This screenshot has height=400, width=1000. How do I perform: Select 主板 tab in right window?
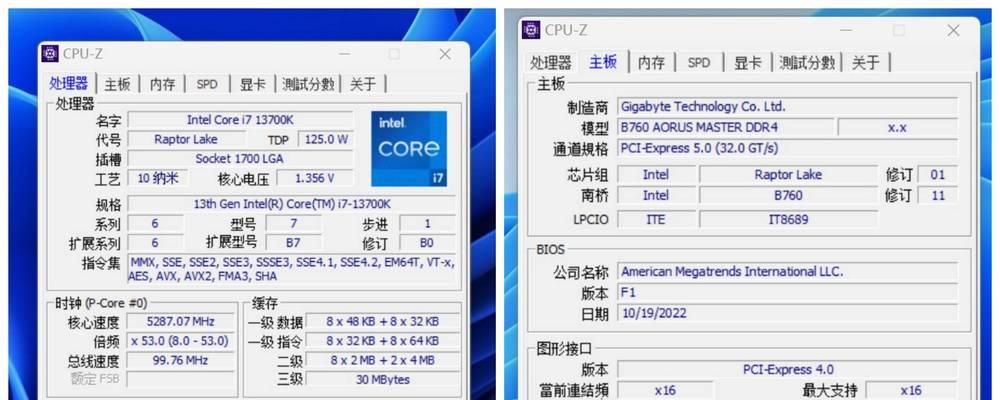[603, 62]
